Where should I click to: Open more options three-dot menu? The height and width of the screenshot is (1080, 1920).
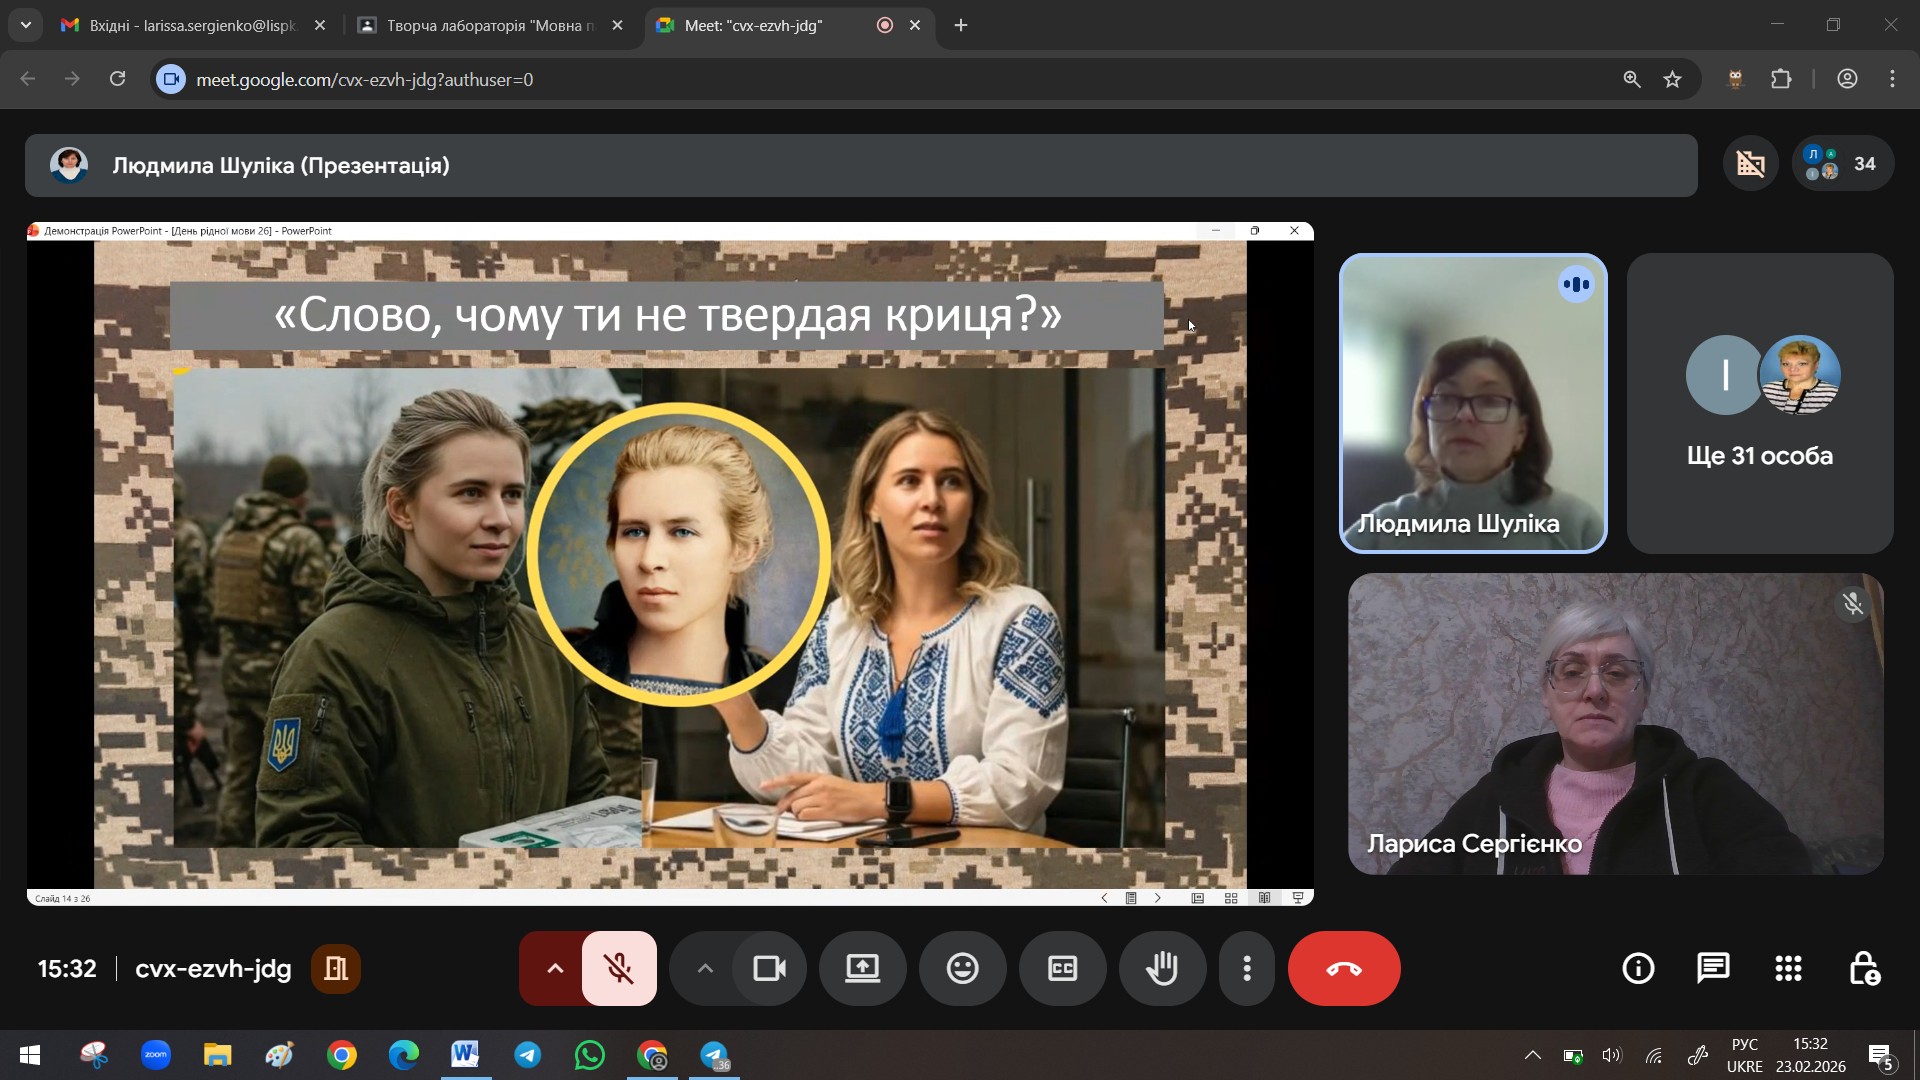(1246, 968)
